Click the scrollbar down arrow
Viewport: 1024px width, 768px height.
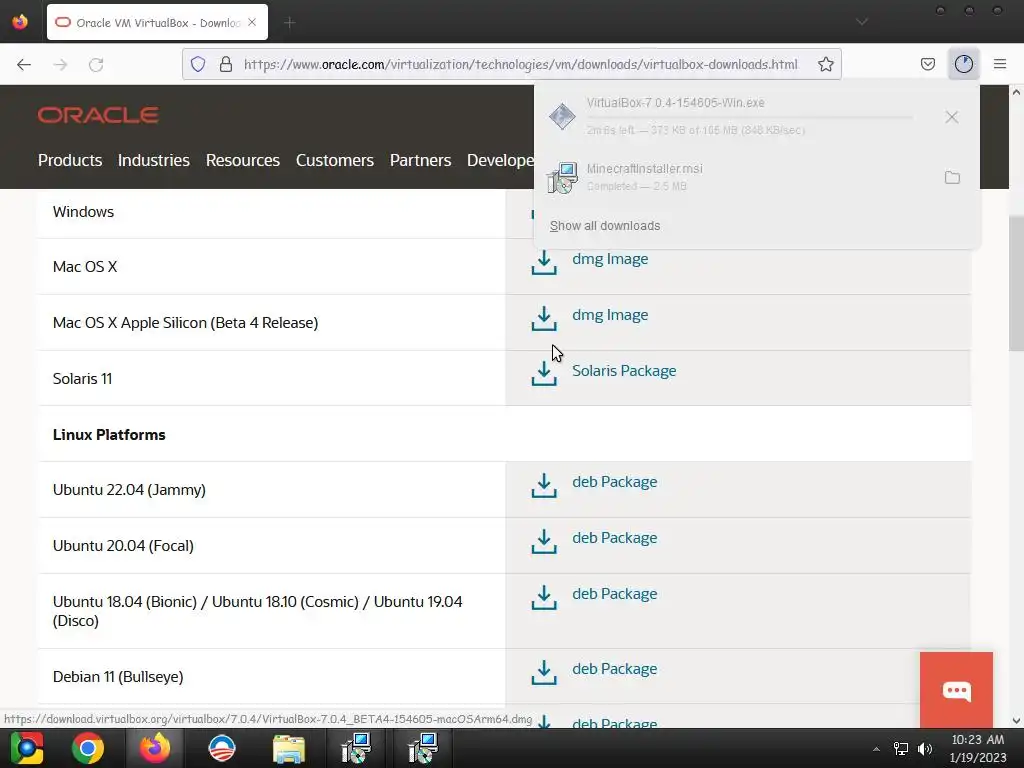[1016, 721]
